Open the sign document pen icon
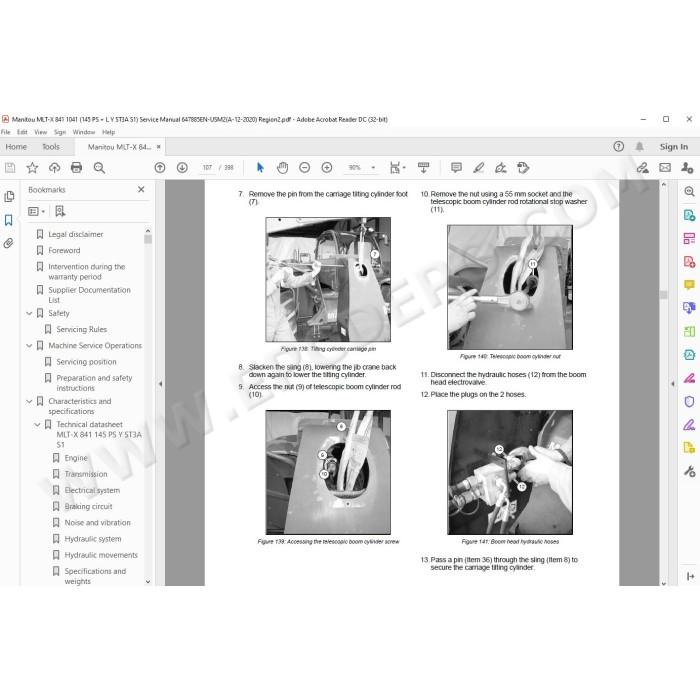 (x=501, y=168)
